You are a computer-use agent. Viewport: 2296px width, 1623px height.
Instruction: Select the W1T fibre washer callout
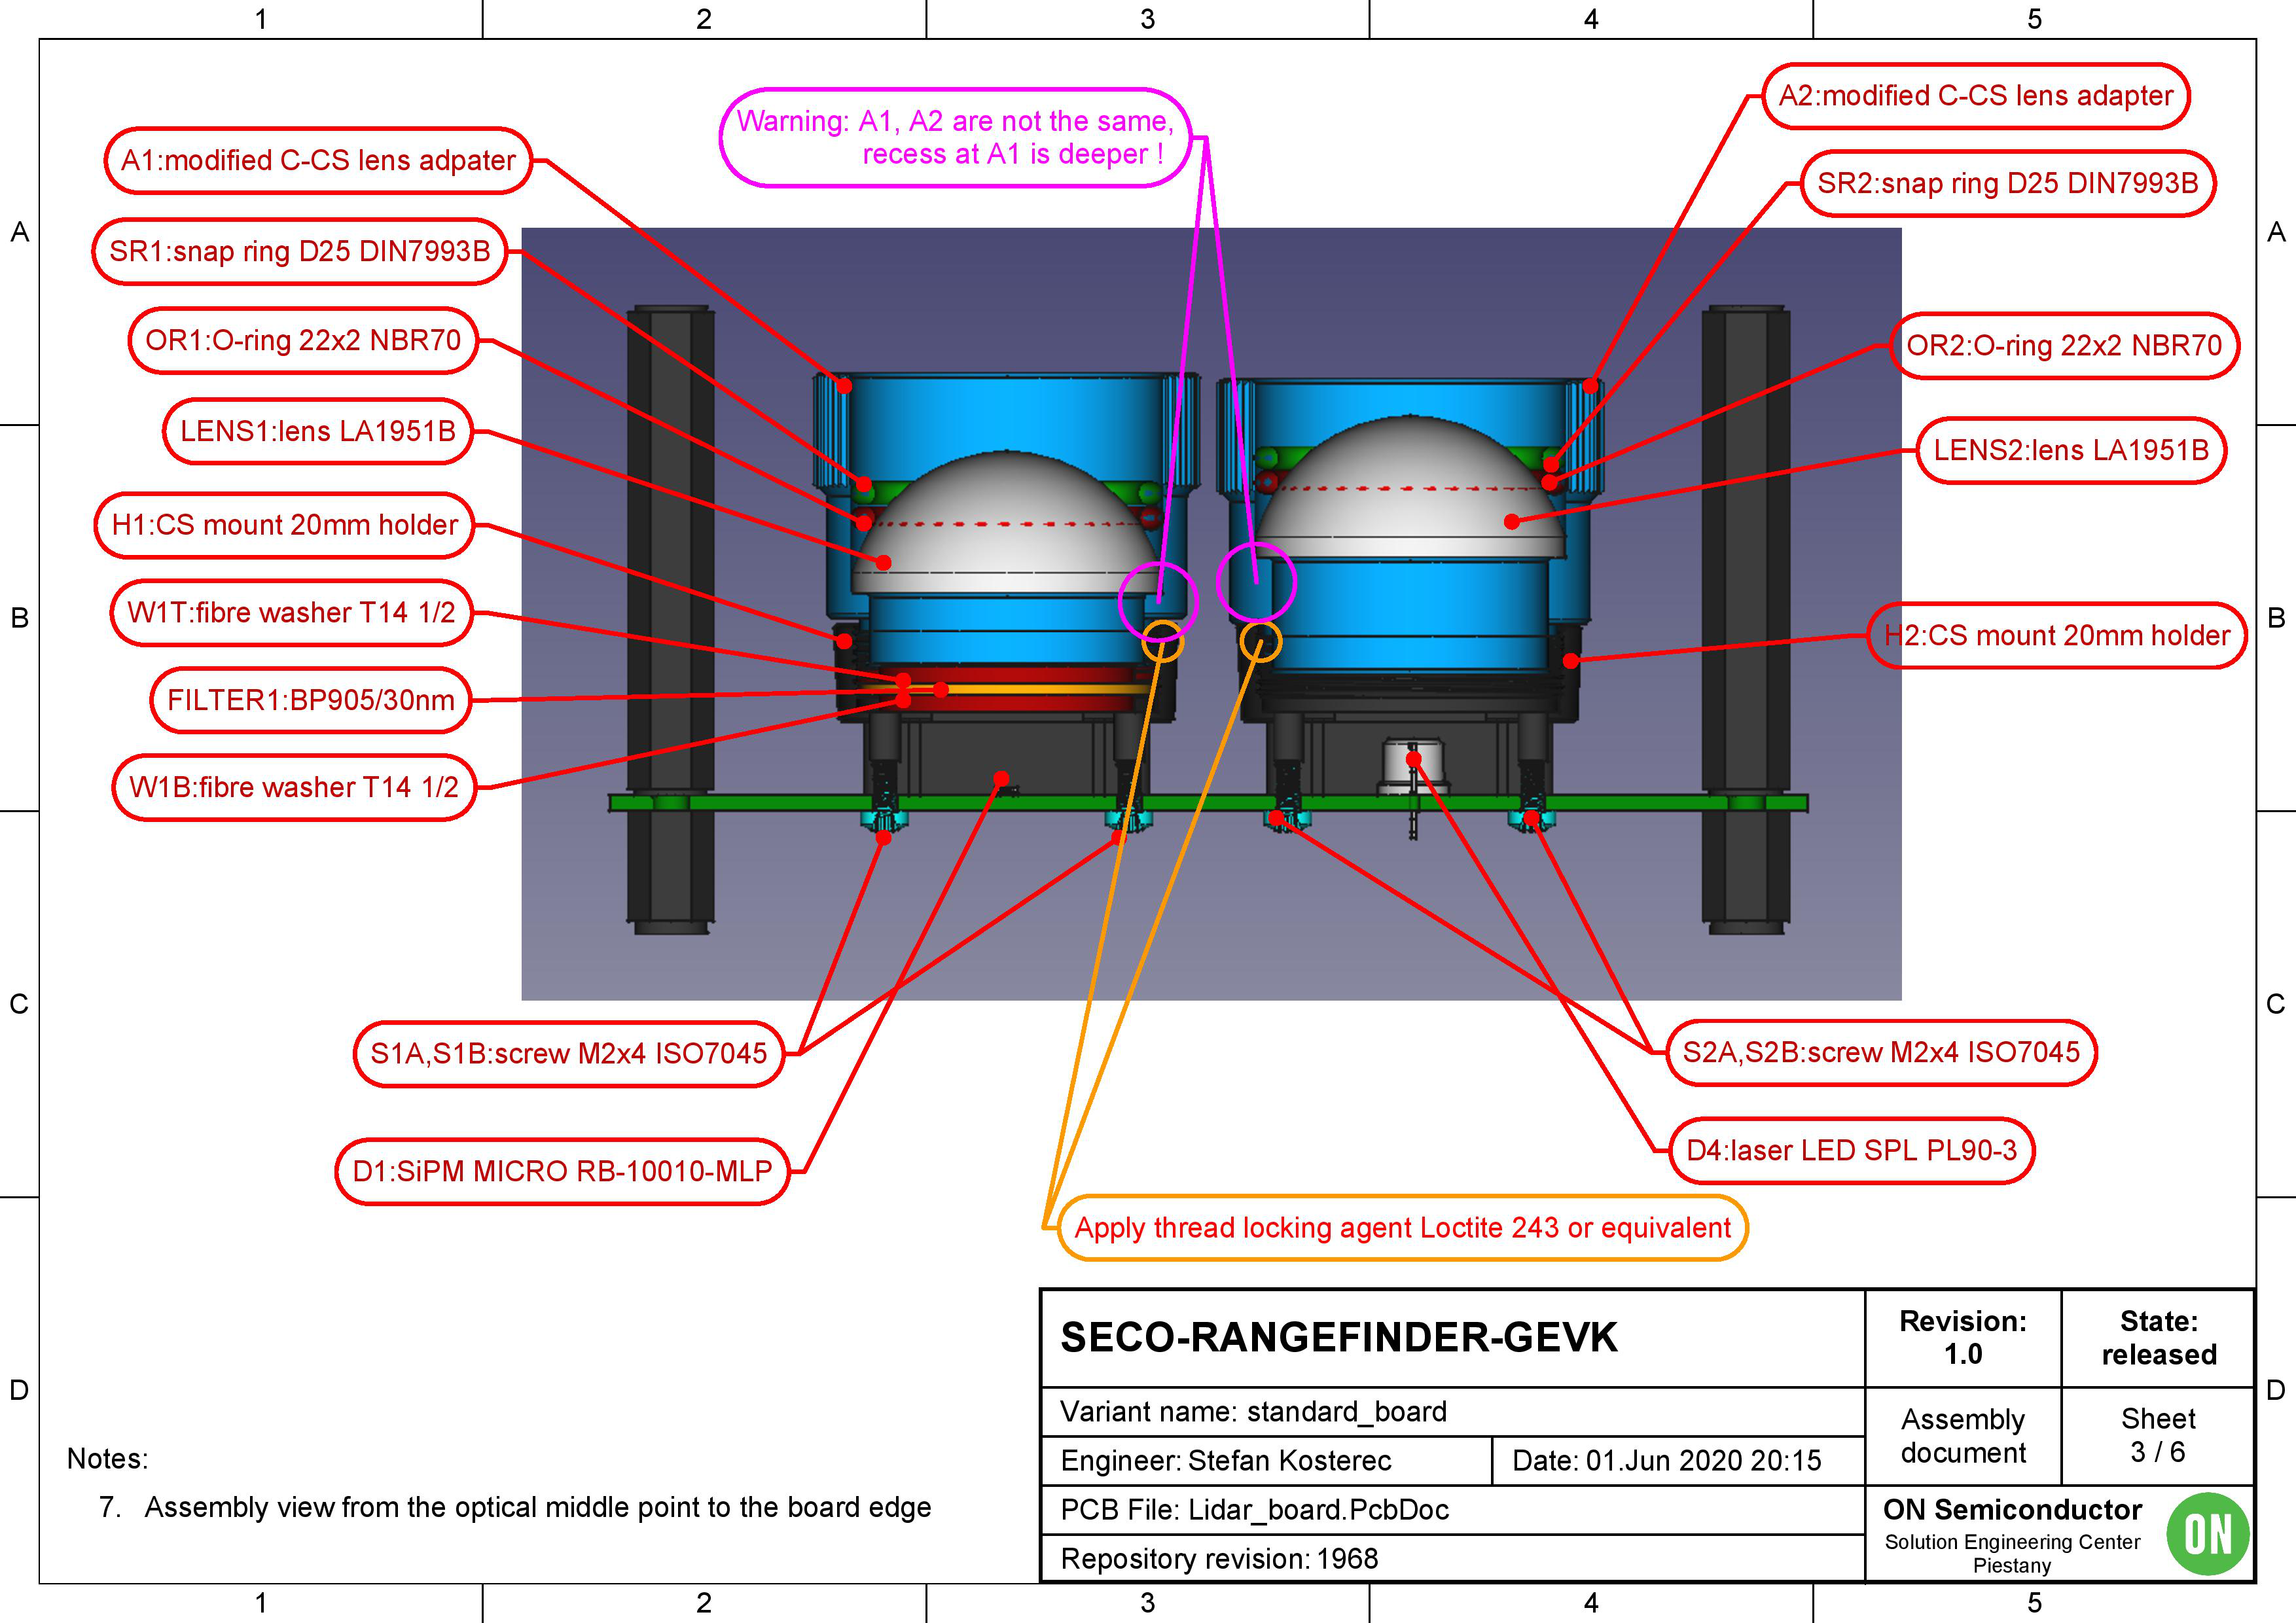pyautogui.click(x=290, y=612)
